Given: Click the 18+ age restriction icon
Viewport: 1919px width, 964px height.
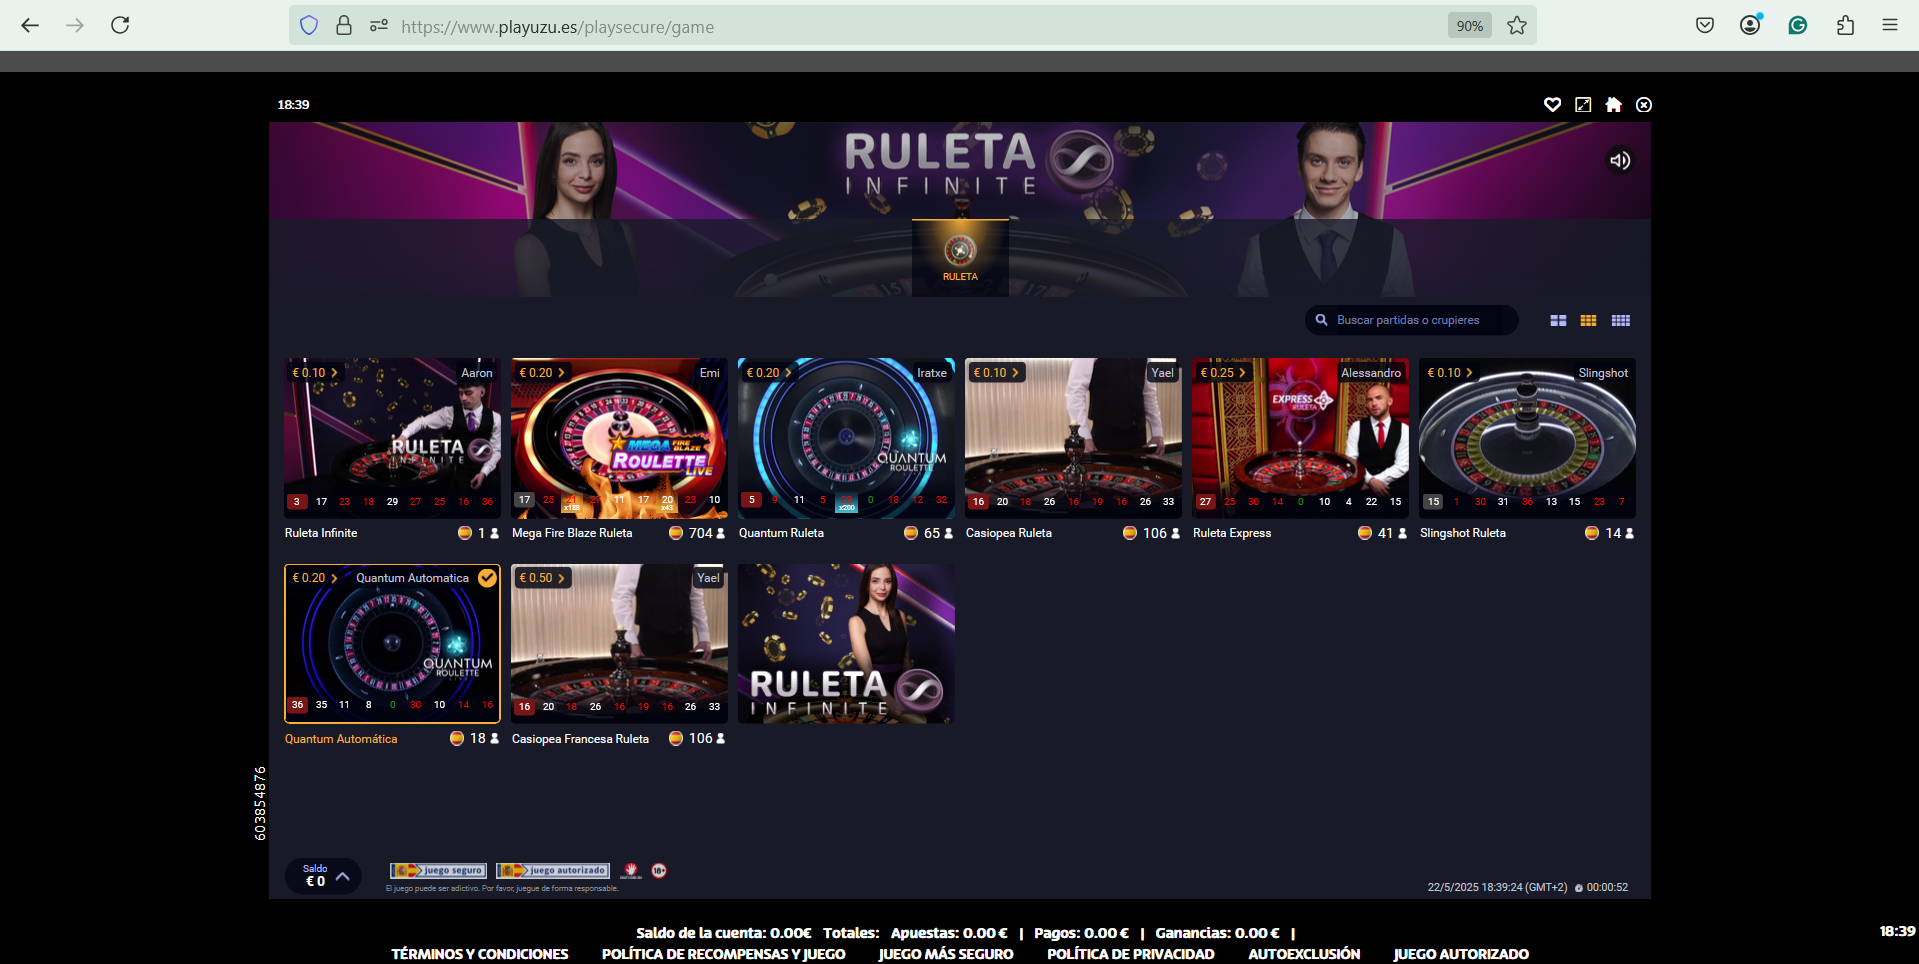Looking at the screenshot, I should tap(659, 870).
